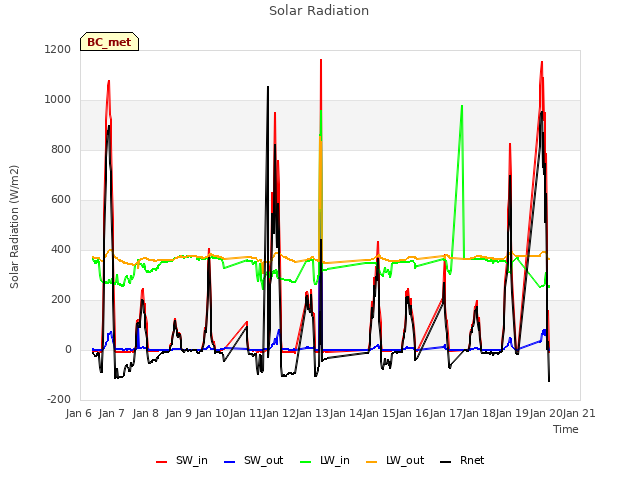
Task: Click the Jan 18 x-axis tick label
Action: point(479,414)
